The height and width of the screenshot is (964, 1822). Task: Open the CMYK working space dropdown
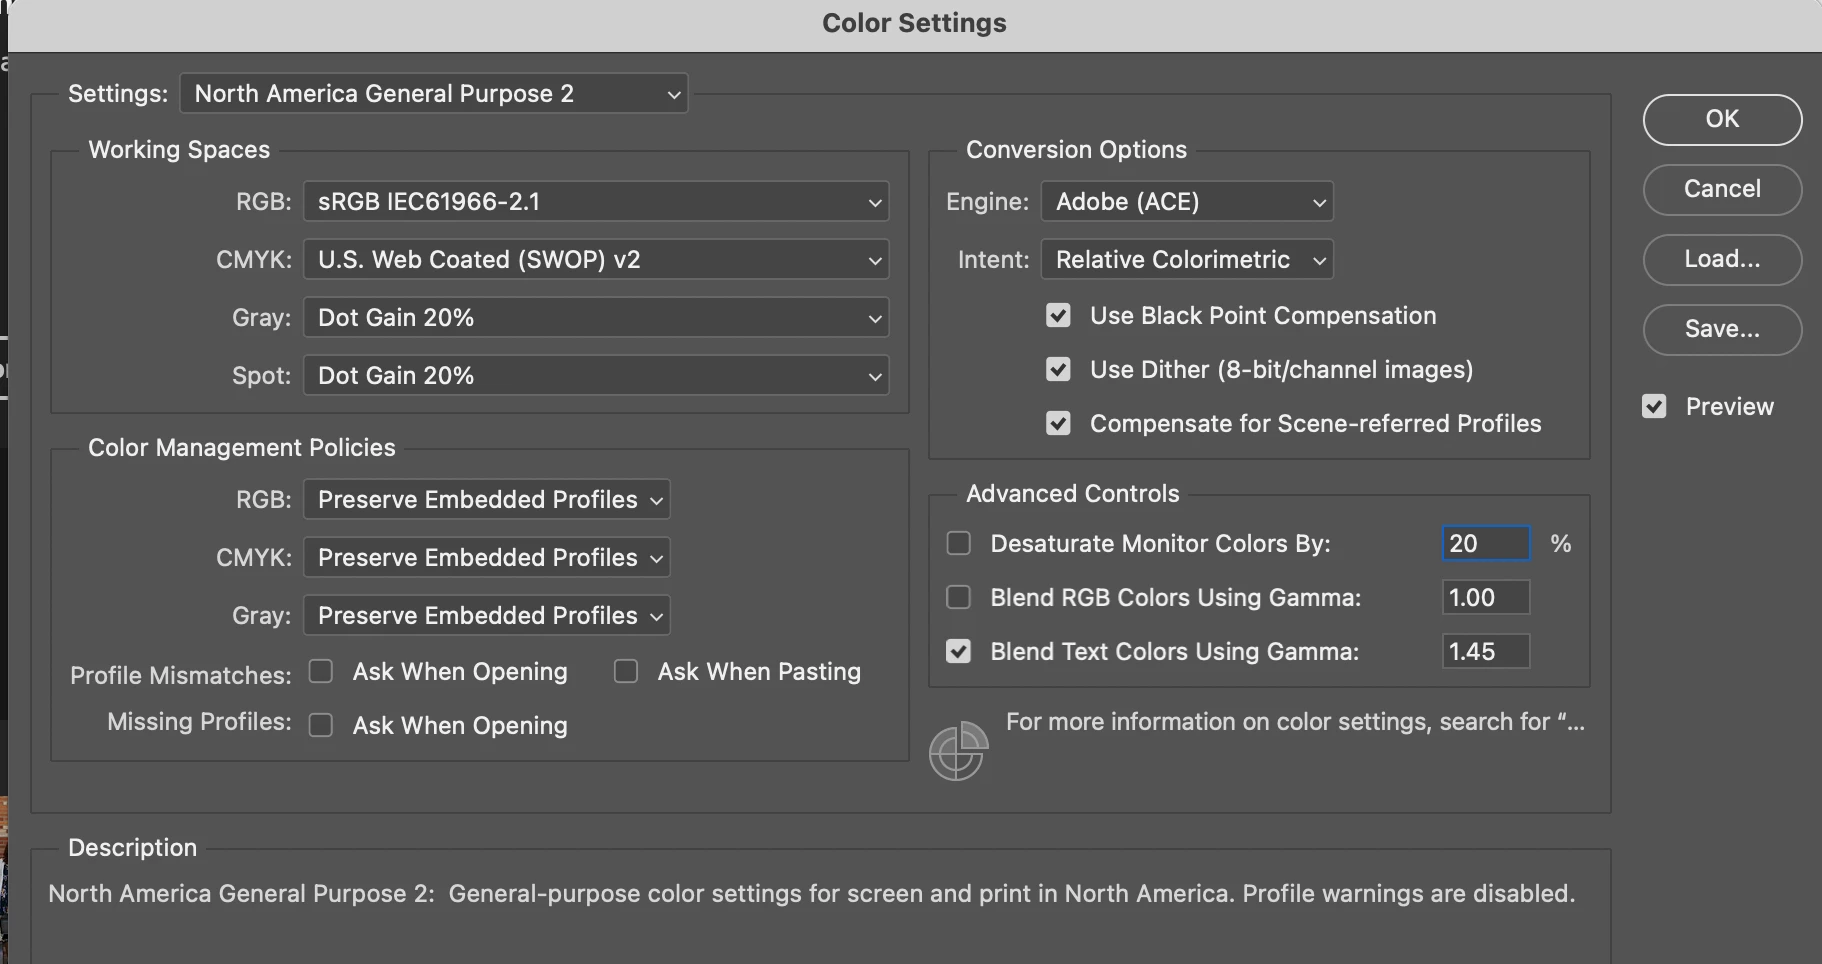[x=596, y=259]
